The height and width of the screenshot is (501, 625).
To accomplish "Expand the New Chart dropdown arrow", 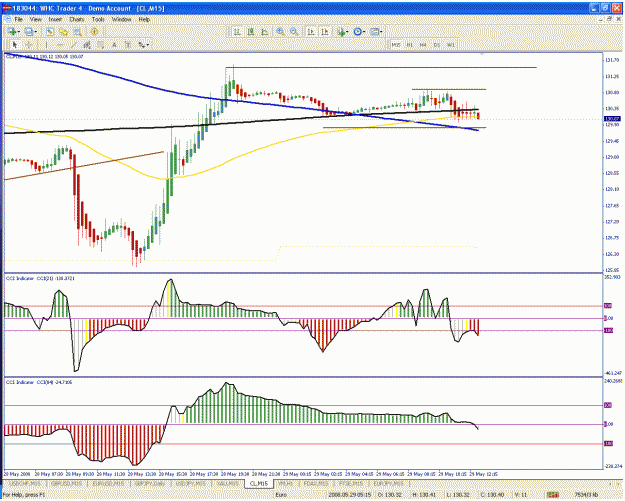I will [x=19, y=31].
